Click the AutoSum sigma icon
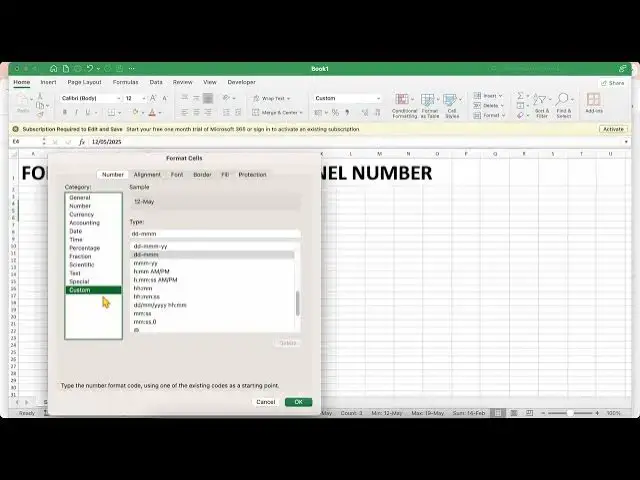The image size is (640, 480). click(x=520, y=96)
